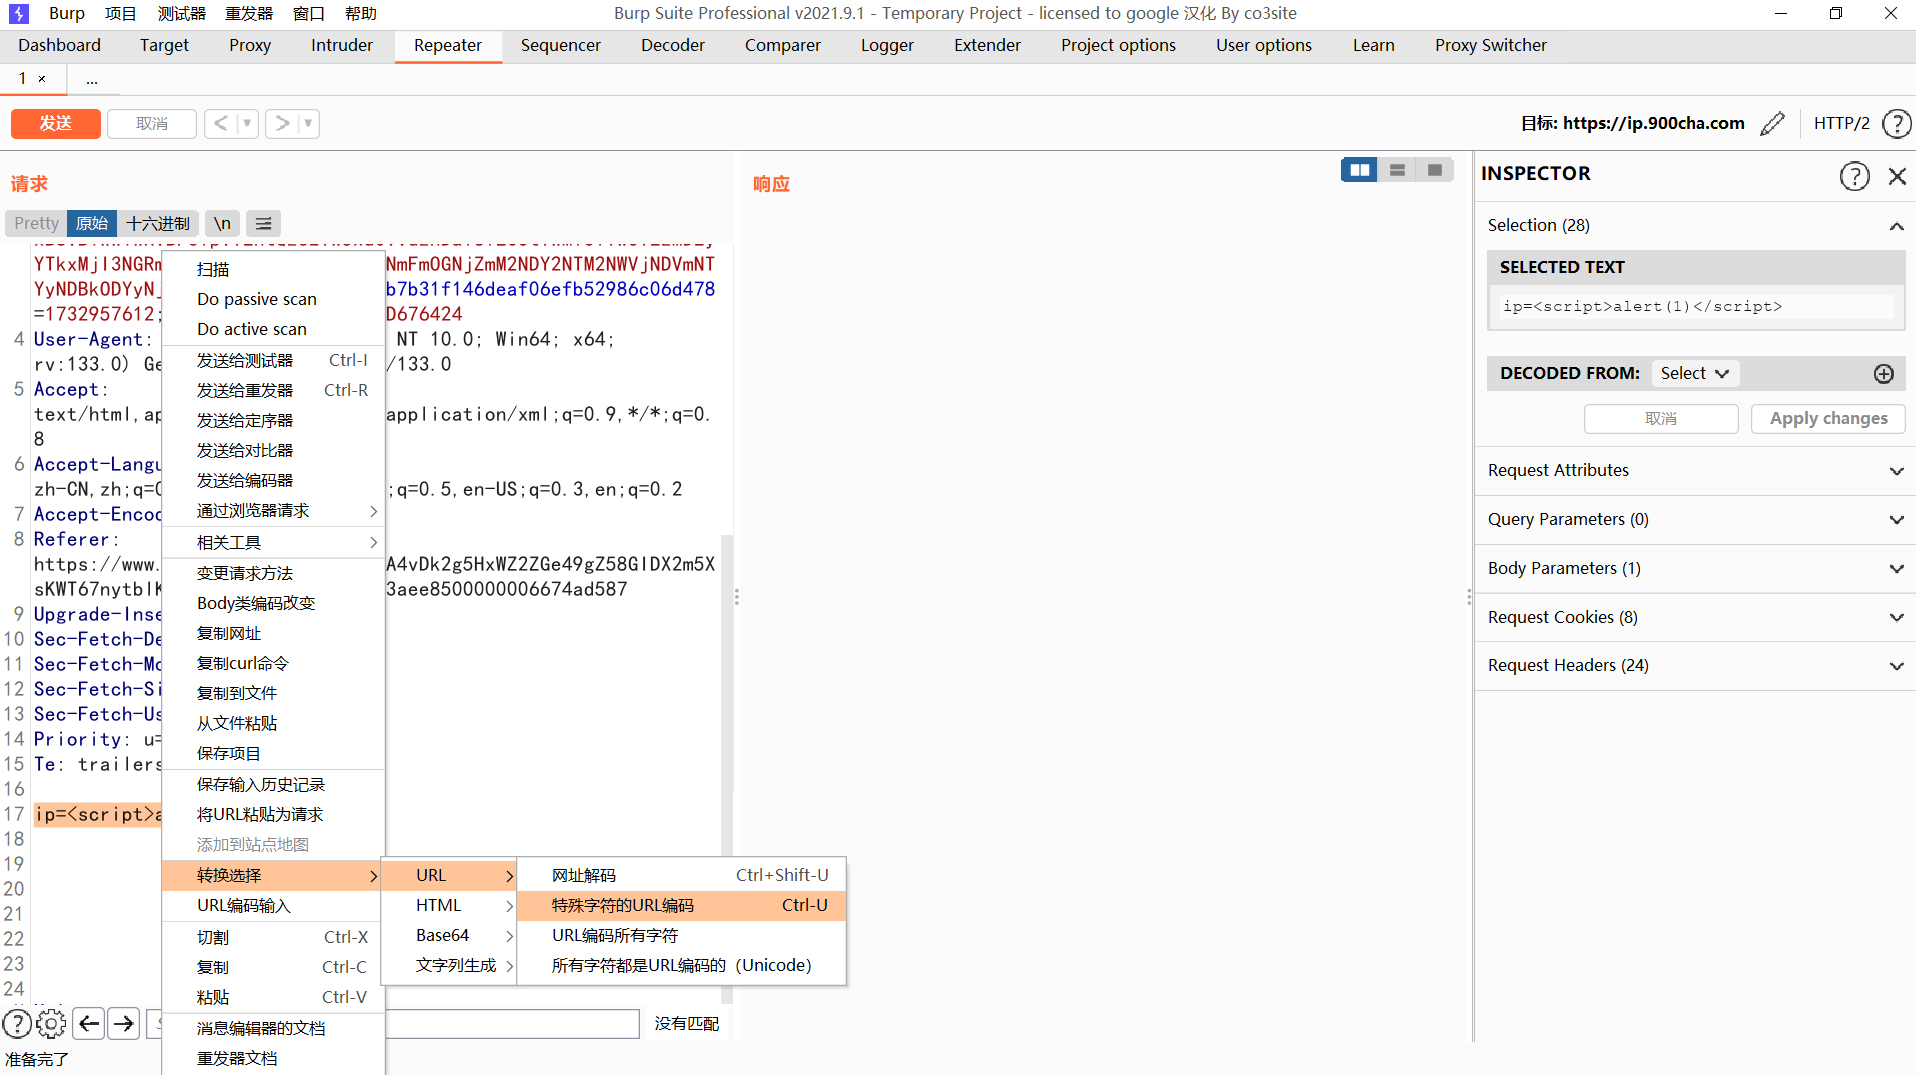
Task: Switch to combined single-pane layout
Action: click(x=1435, y=170)
